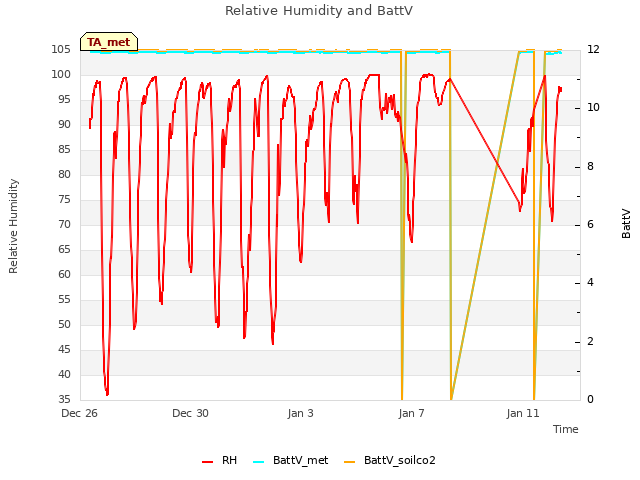
Task: Click the 'Dec 26' x-axis label
Action: tap(80, 413)
